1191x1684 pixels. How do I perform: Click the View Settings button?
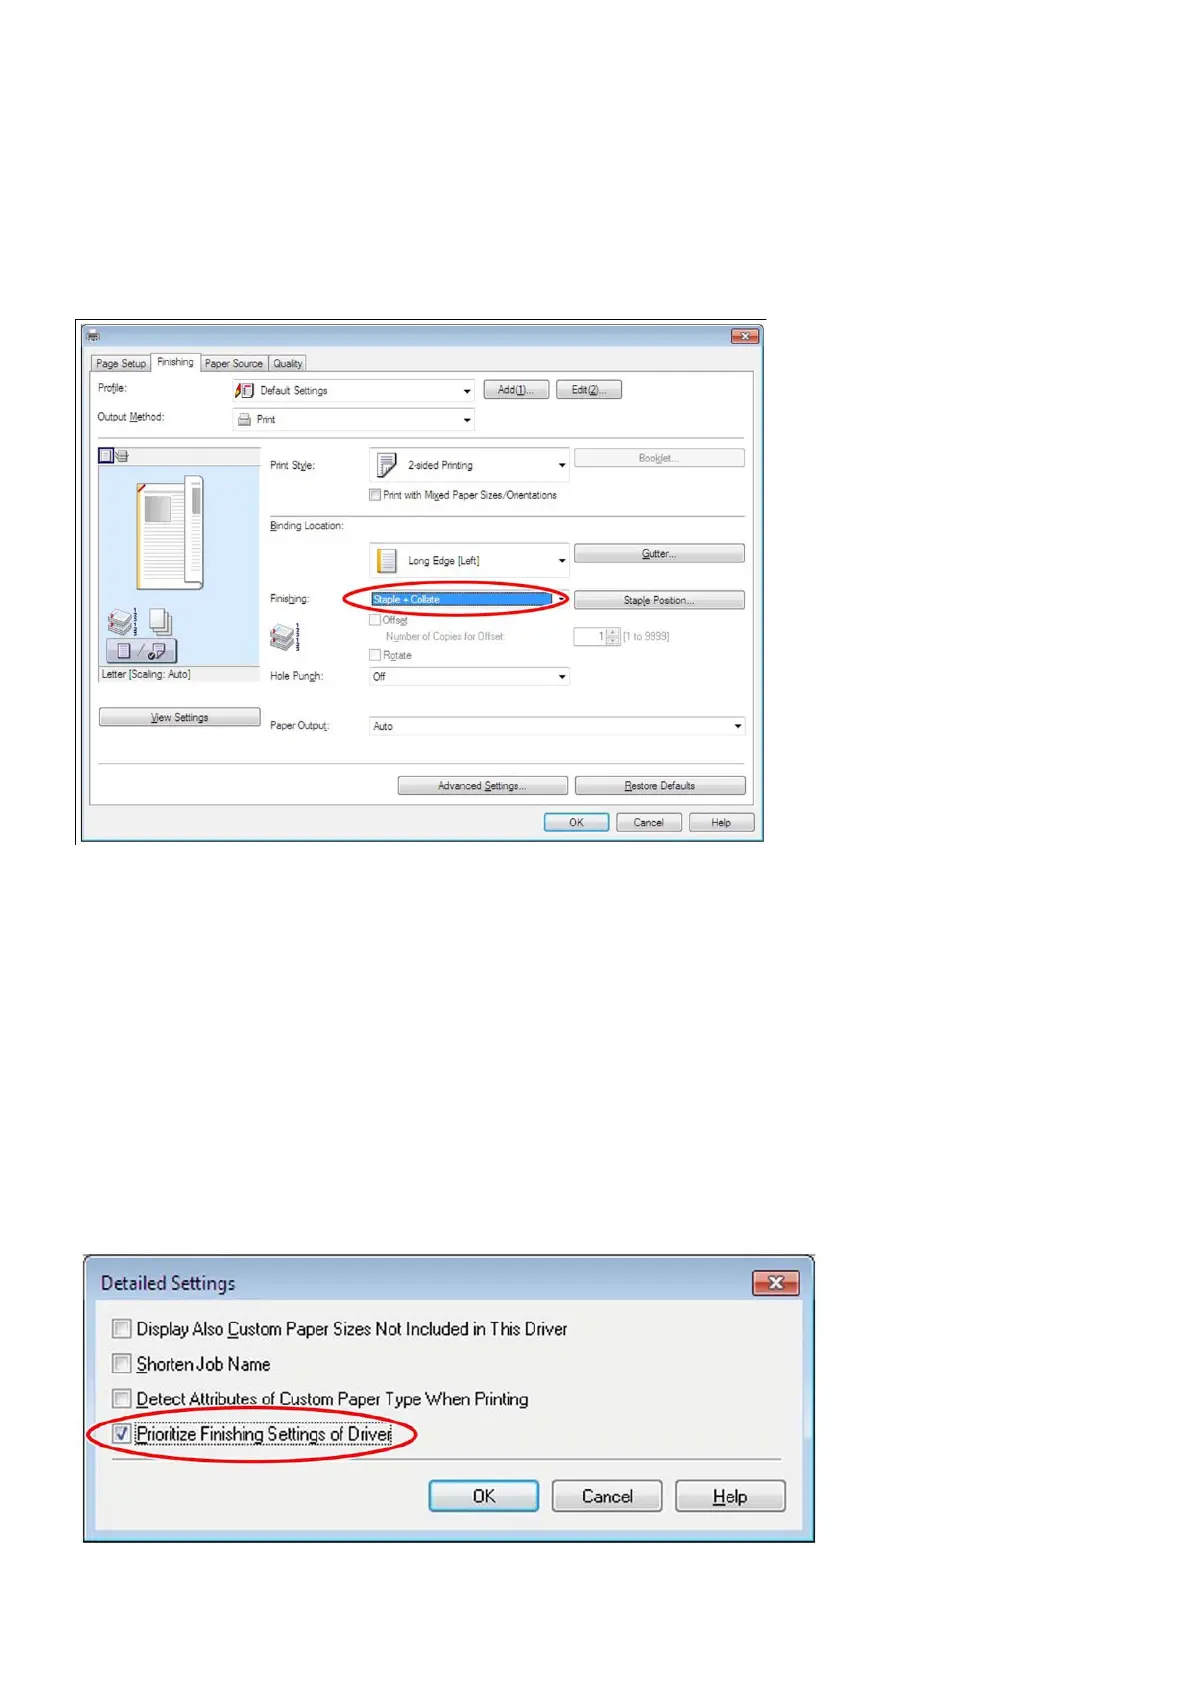tap(180, 718)
